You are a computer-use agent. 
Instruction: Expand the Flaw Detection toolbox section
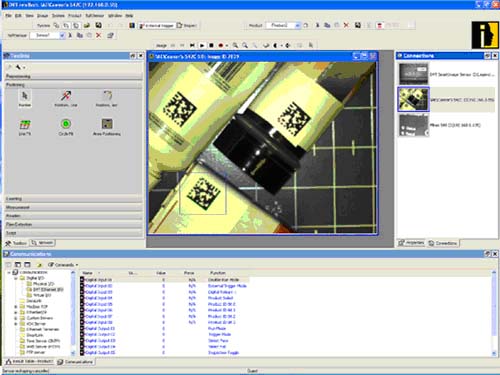coord(74,224)
